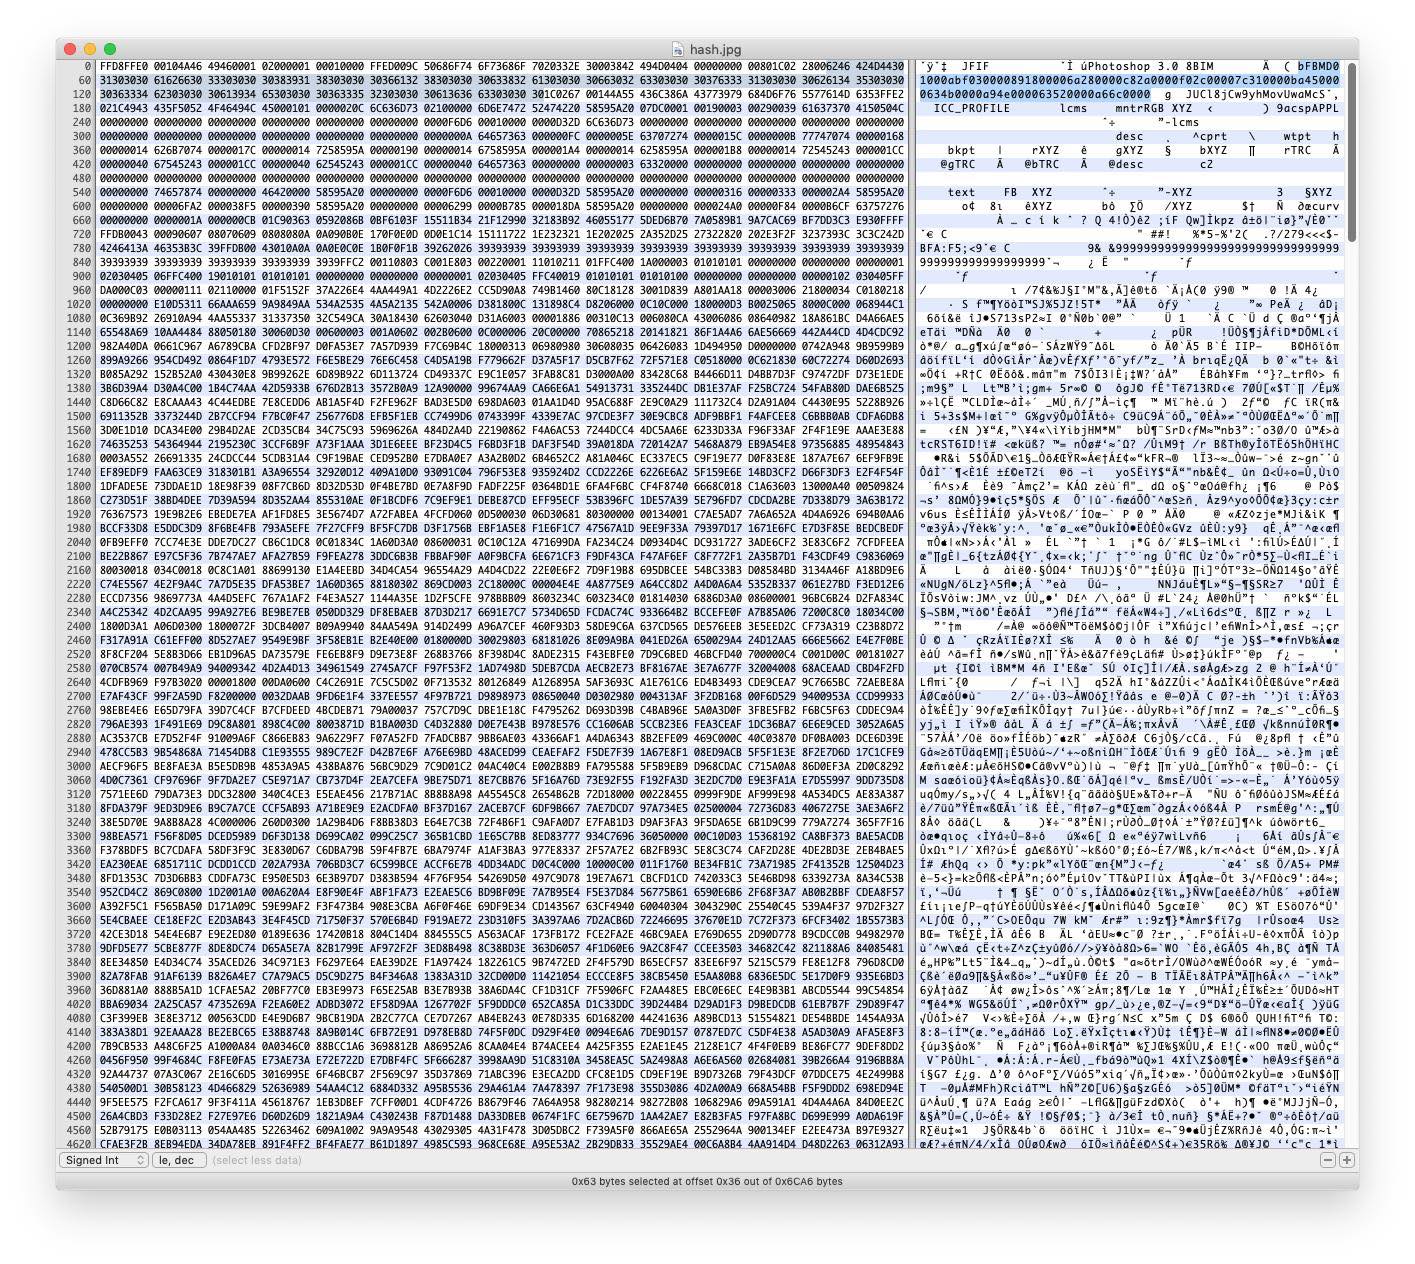The width and height of the screenshot is (1415, 1264).
Task: Click '@gTRC' in the ASCII text column
Action: (x=957, y=165)
